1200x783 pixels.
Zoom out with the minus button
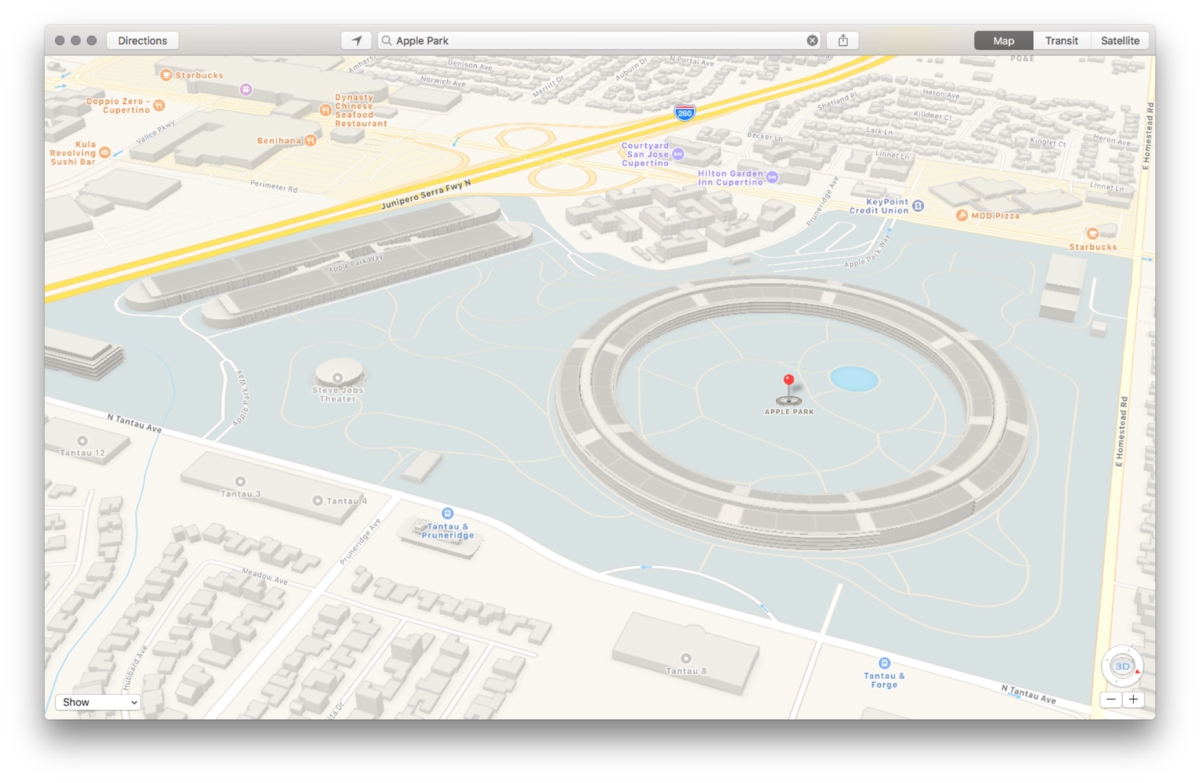pyautogui.click(x=1110, y=700)
